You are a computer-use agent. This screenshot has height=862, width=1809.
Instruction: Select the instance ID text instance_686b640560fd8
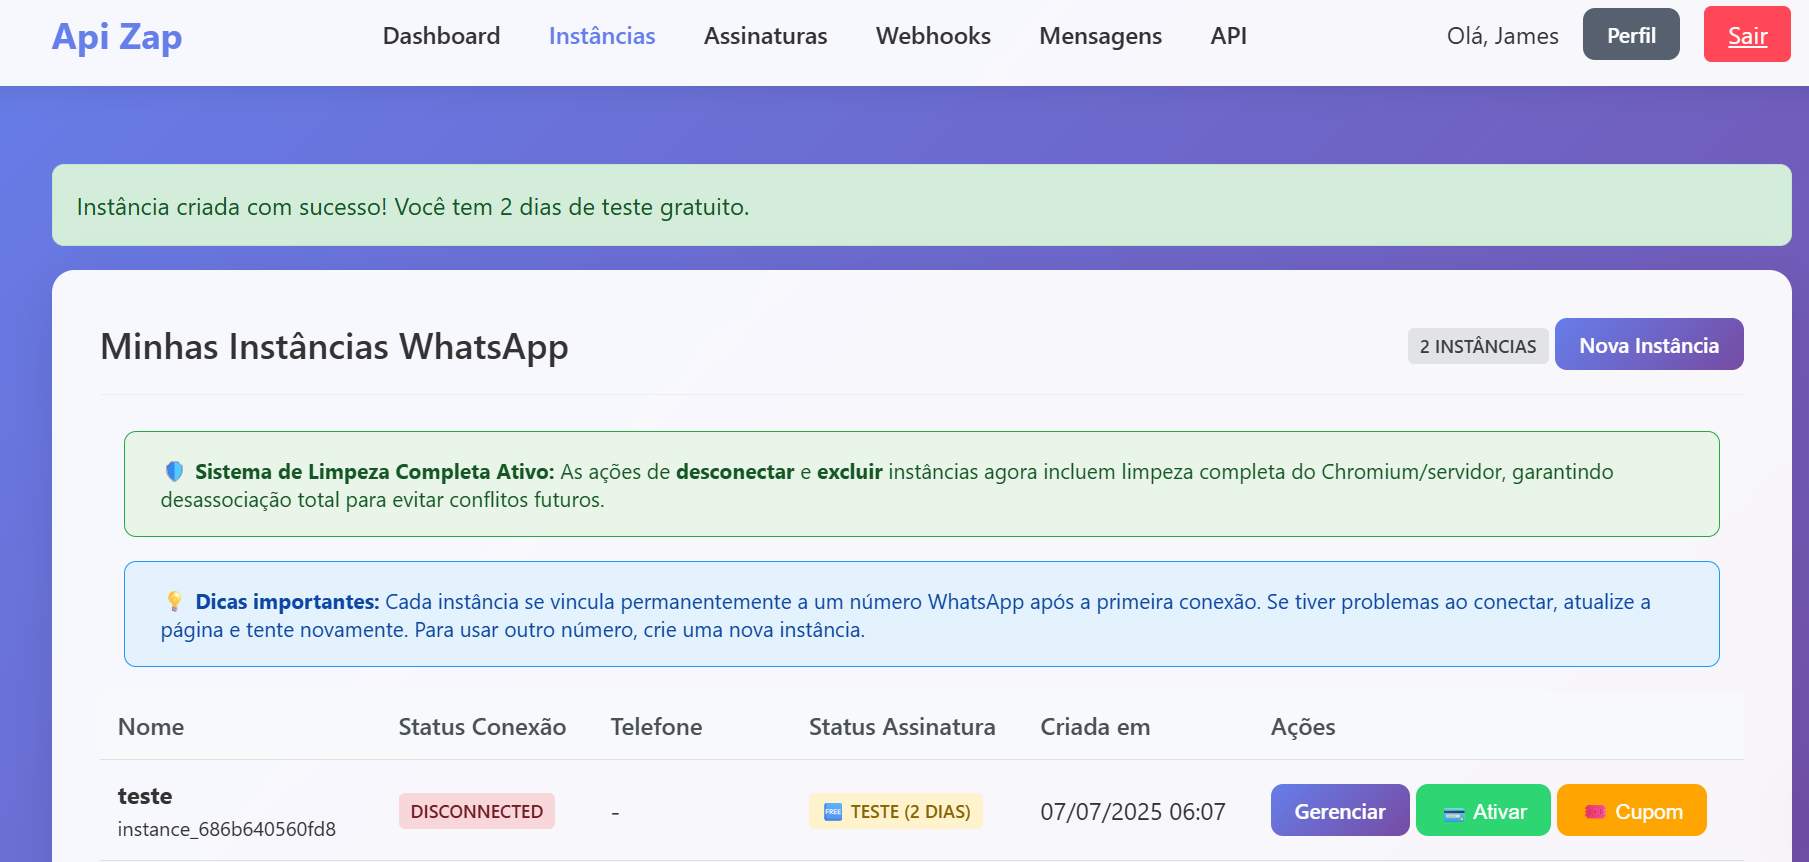click(x=227, y=829)
